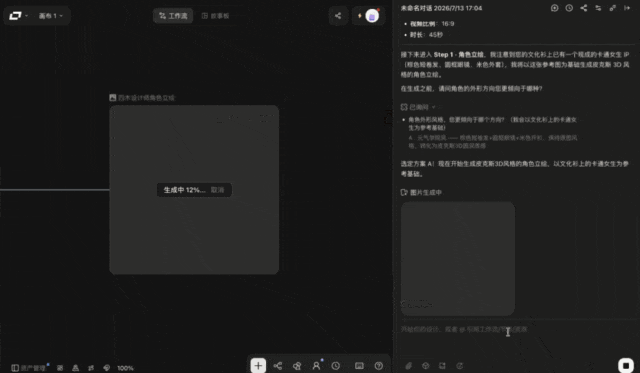Click the keyboard icon in bottom toolbar
The width and height of the screenshot is (640, 373).
coord(359,366)
